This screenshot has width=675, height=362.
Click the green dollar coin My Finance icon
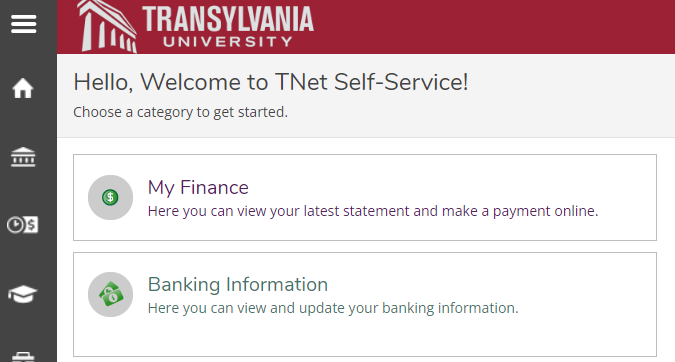tap(110, 197)
